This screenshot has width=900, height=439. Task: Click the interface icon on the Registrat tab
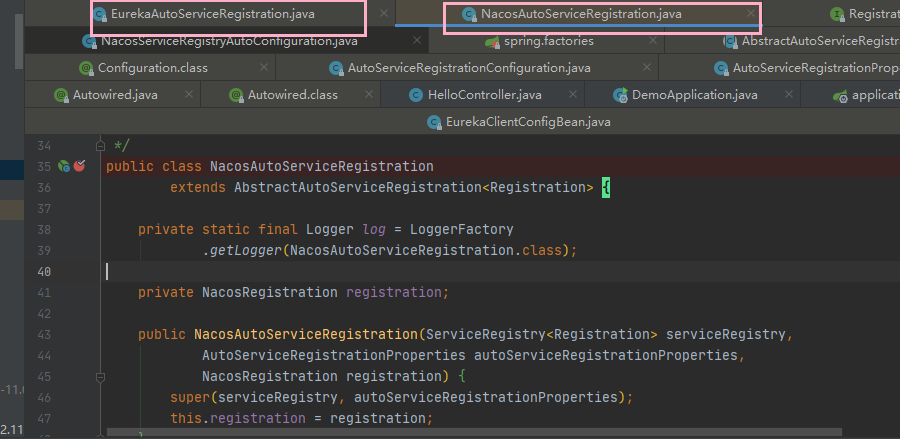[x=838, y=14]
